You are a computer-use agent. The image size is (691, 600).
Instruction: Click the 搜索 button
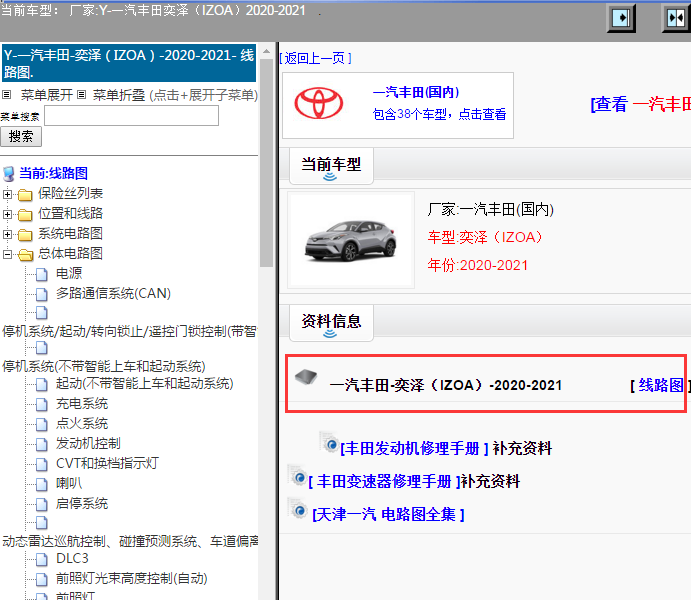tap(21, 137)
